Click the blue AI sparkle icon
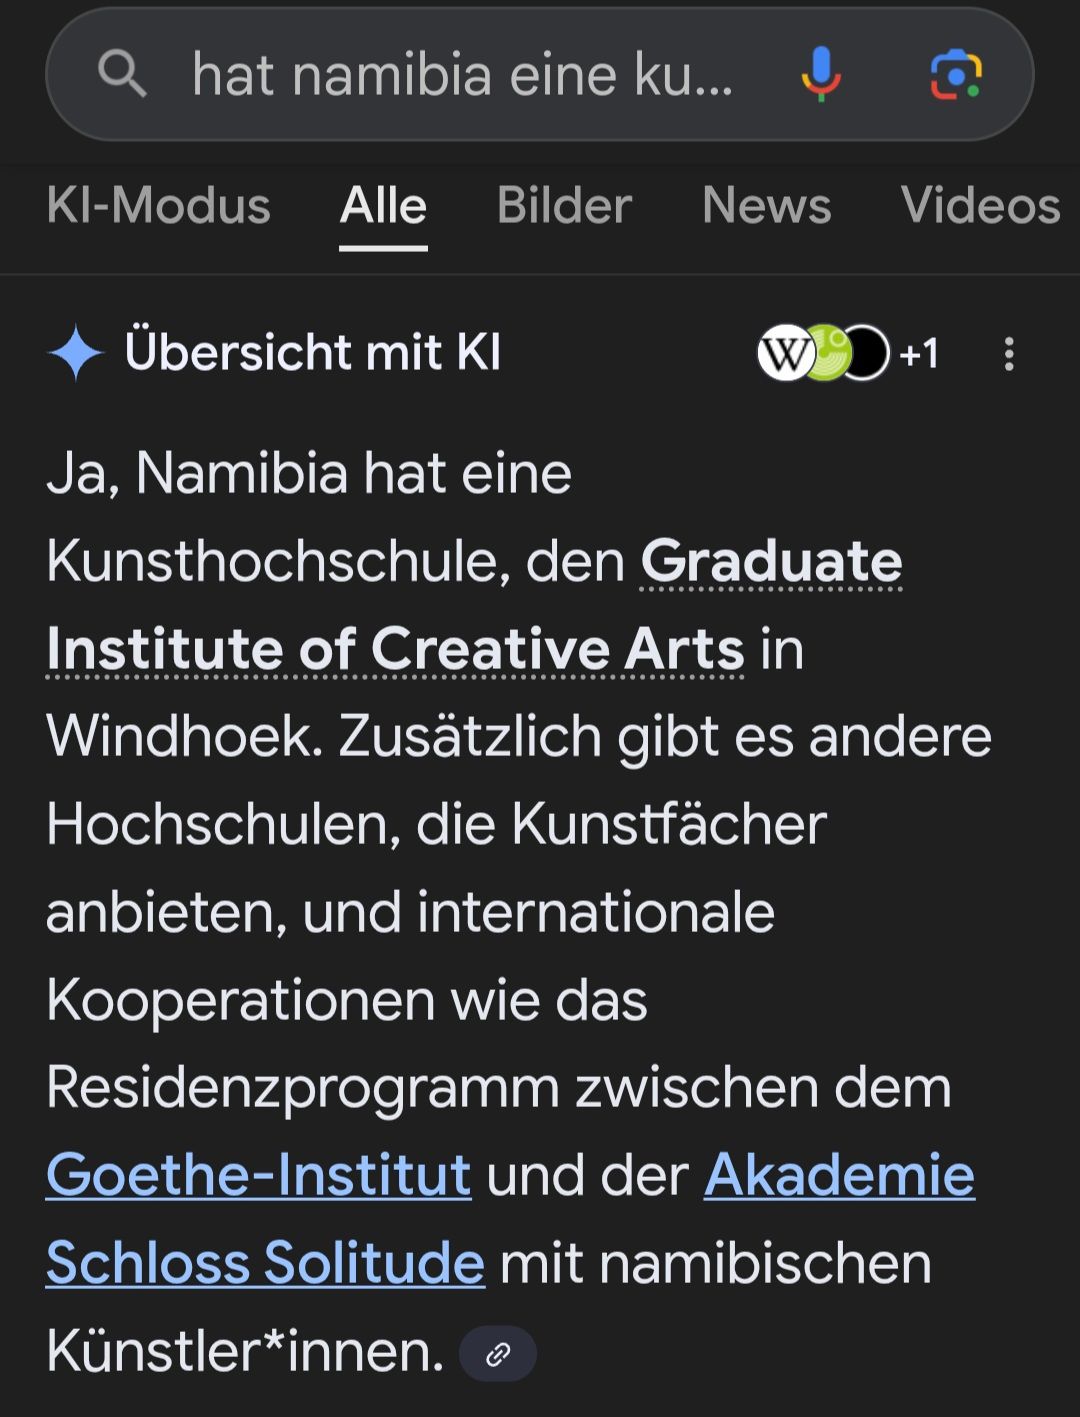 point(76,354)
